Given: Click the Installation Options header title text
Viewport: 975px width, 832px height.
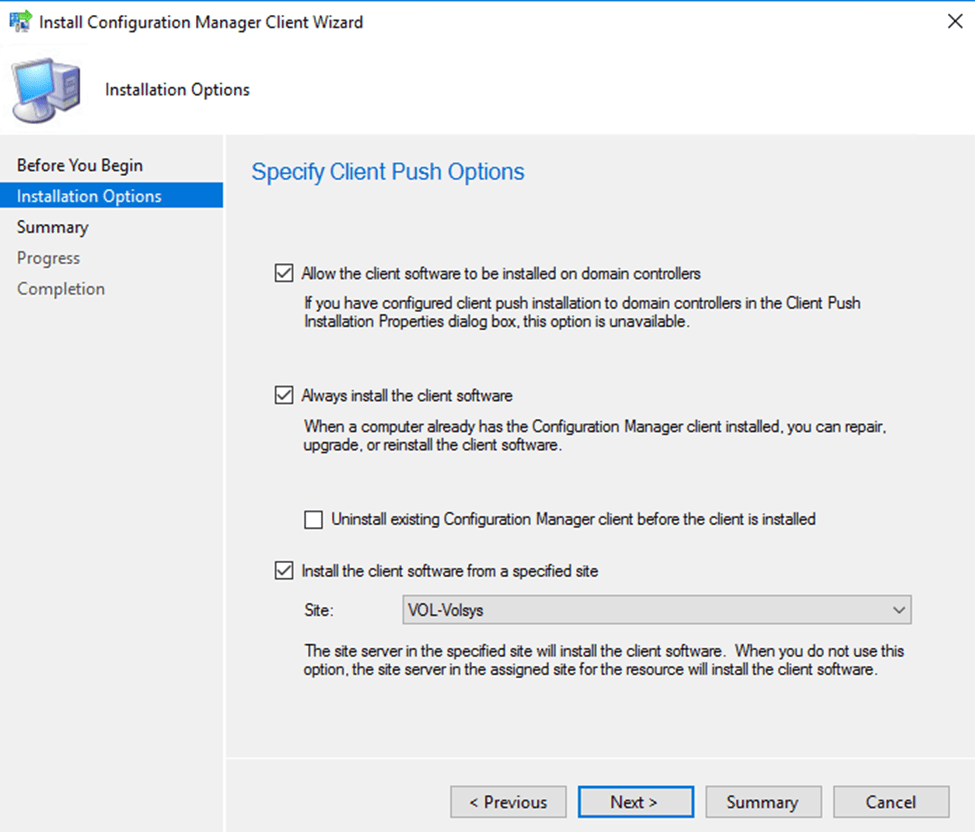Looking at the screenshot, I should [177, 90].
